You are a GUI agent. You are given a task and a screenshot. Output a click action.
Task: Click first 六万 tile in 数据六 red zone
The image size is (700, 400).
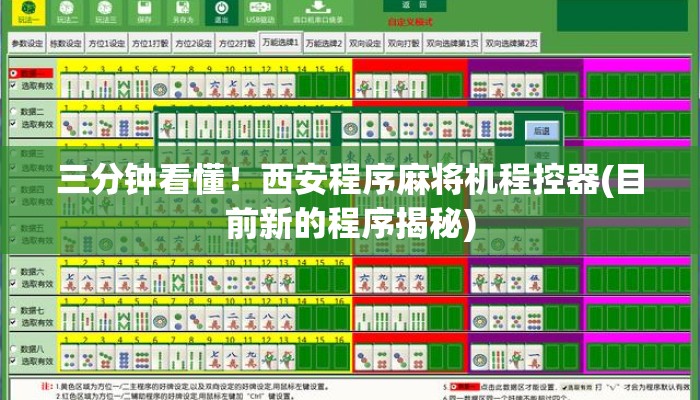(363, 281)
